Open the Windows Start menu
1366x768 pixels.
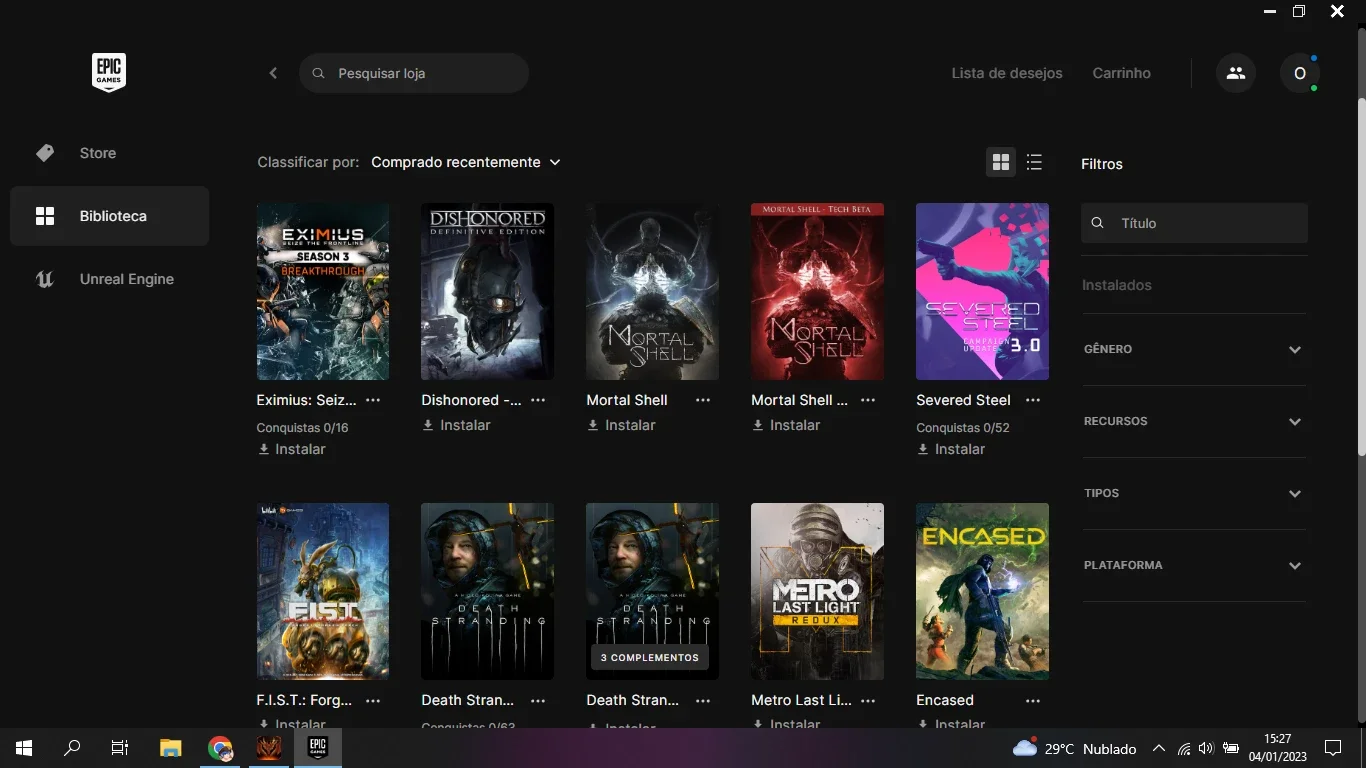(x=24, y=748)
